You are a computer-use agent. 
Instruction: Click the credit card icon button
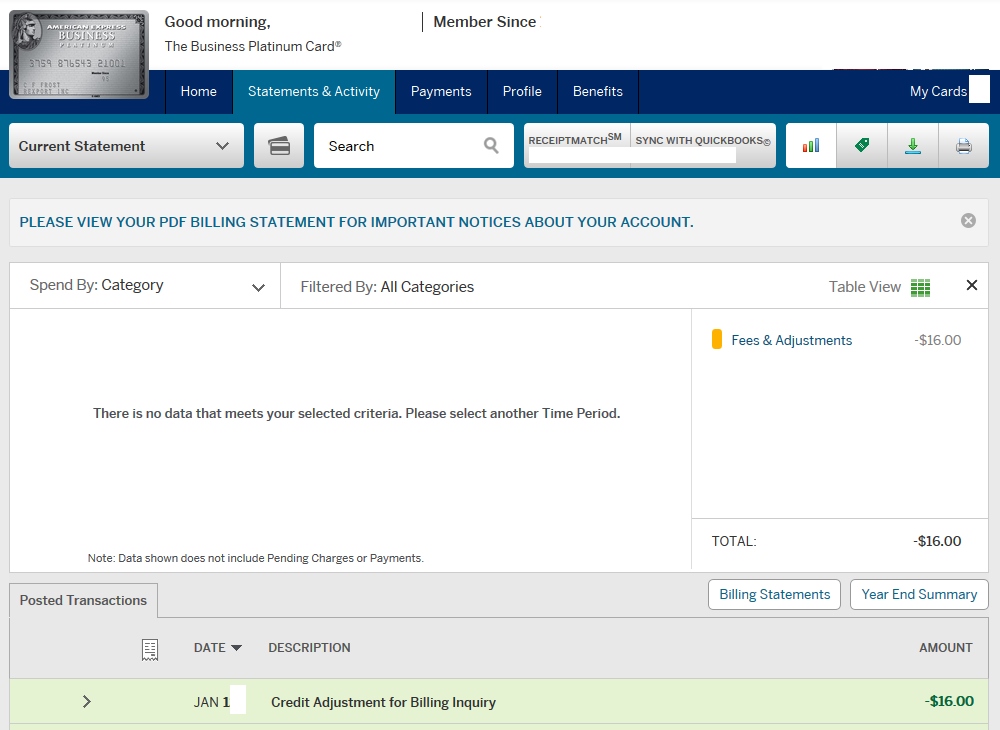[279, 146]
